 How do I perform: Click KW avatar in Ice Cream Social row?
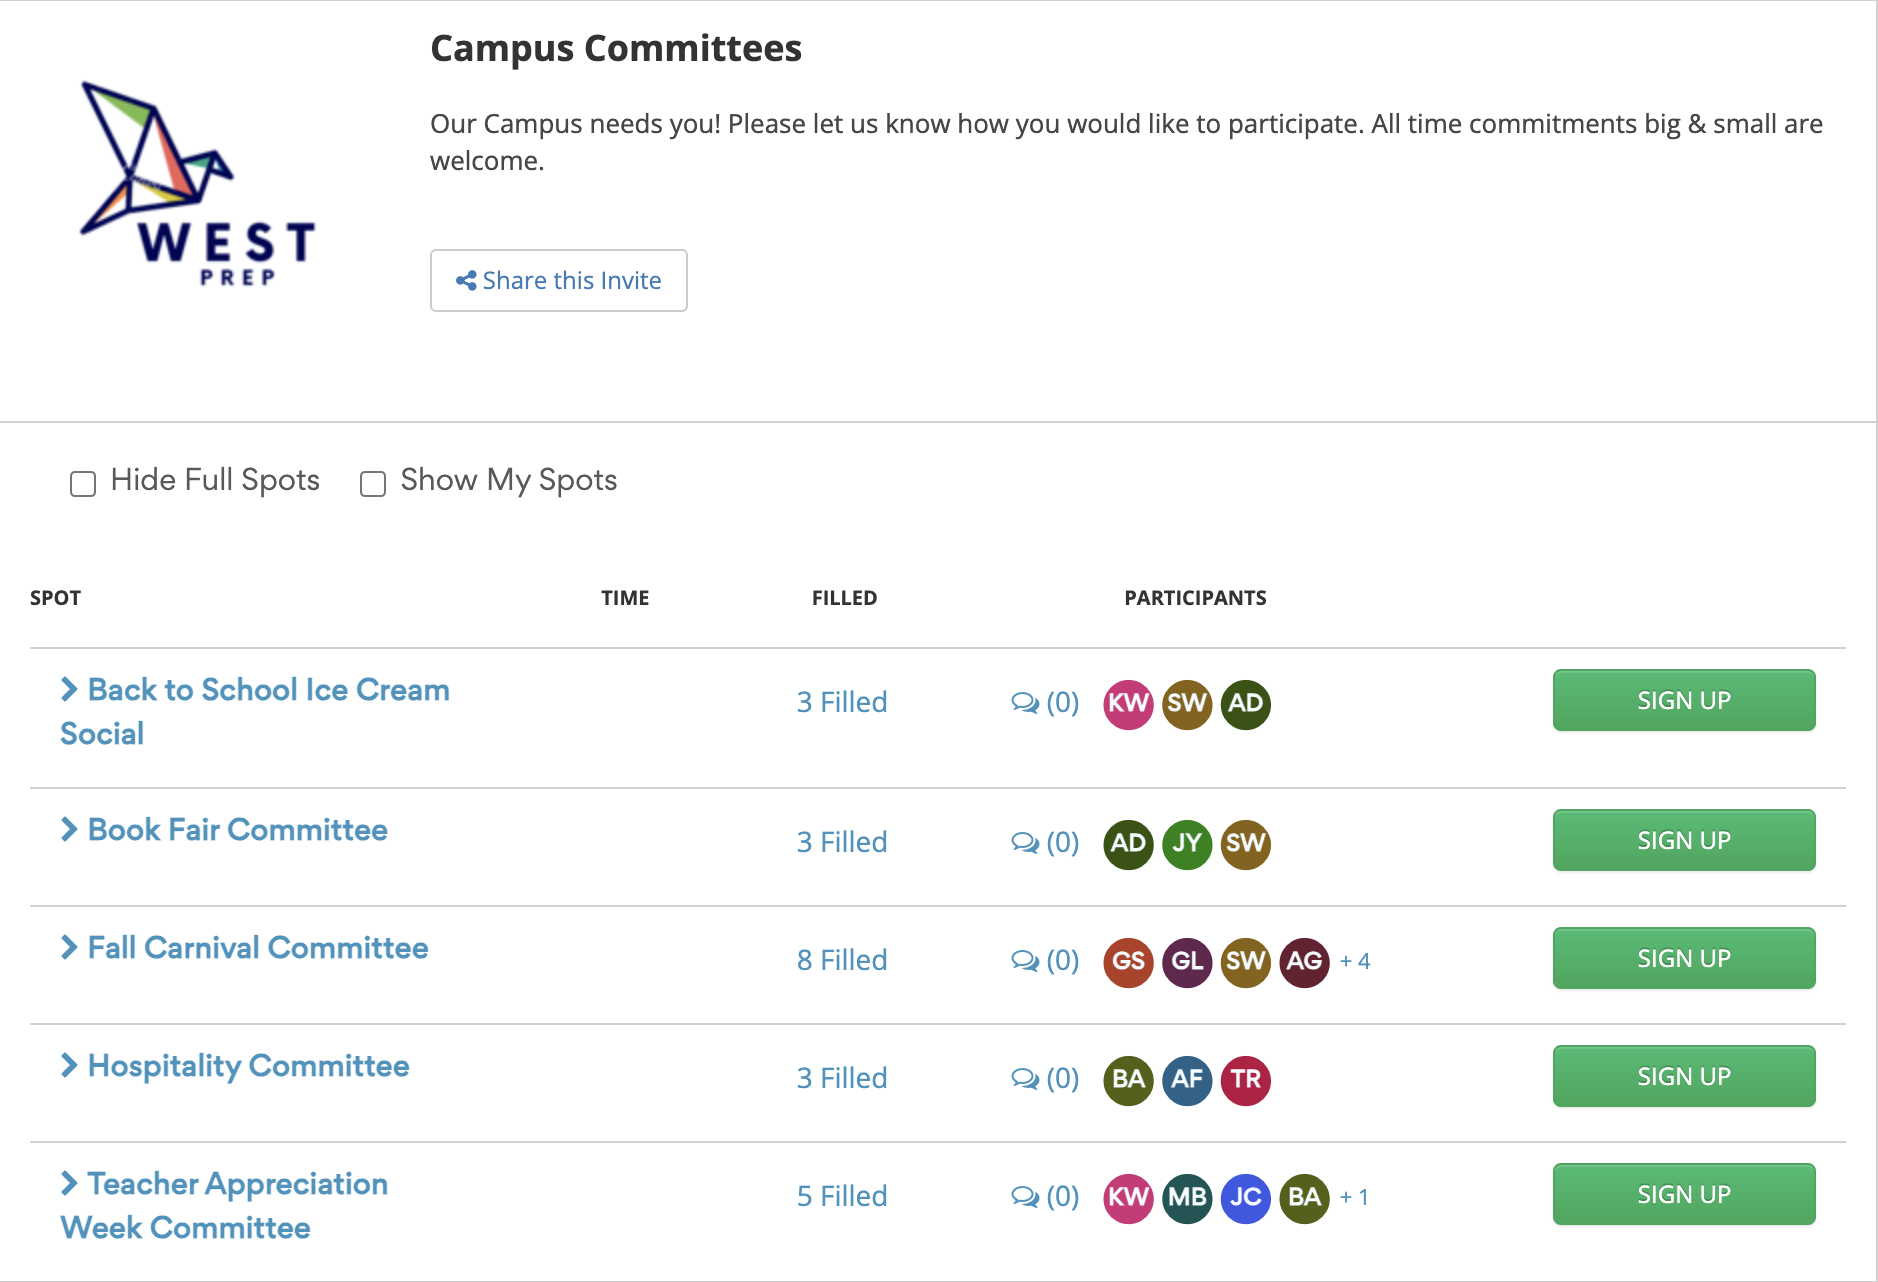point(1128,704)
